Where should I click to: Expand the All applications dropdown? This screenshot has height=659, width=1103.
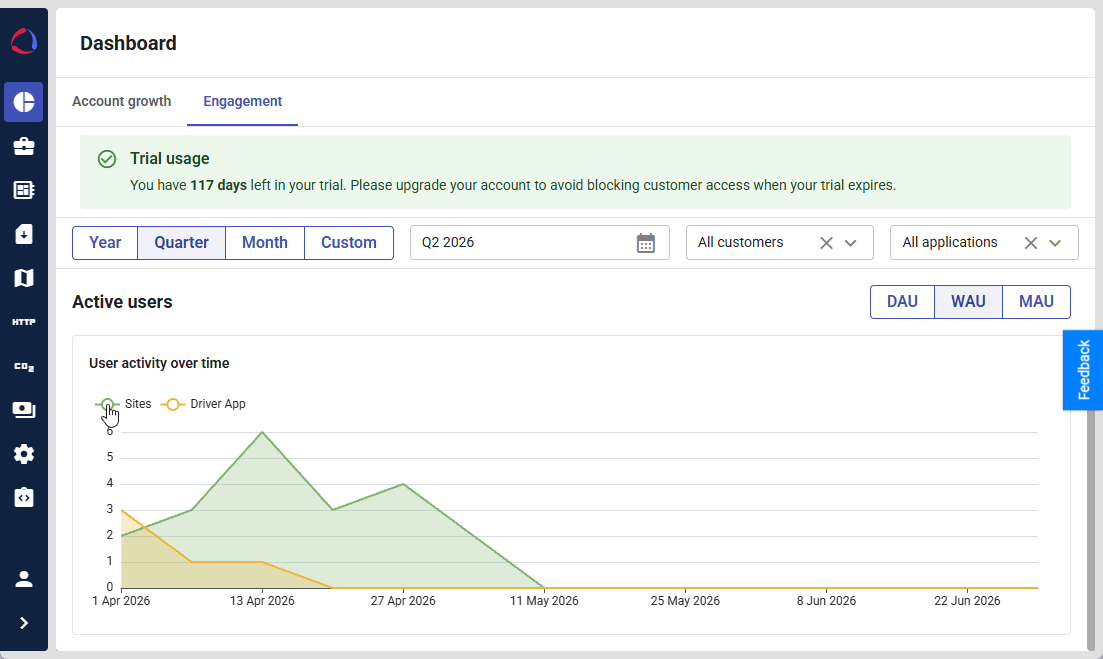(1055, 243)
